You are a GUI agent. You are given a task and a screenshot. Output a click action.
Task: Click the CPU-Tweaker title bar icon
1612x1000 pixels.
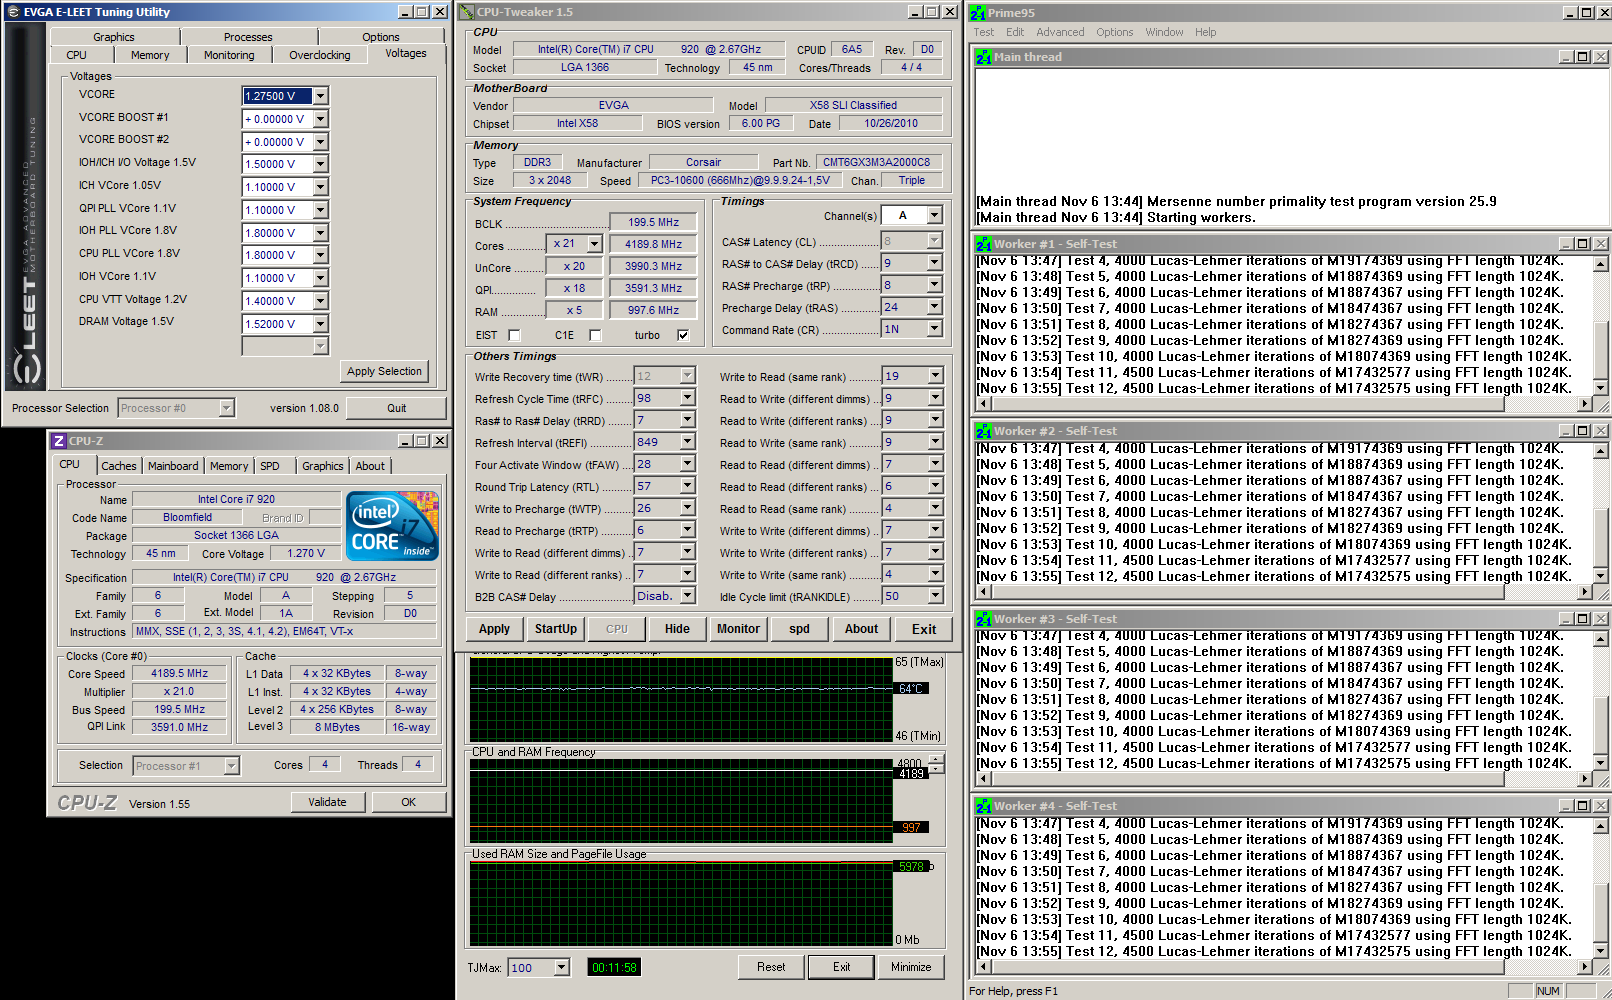(x=467, y=12)
